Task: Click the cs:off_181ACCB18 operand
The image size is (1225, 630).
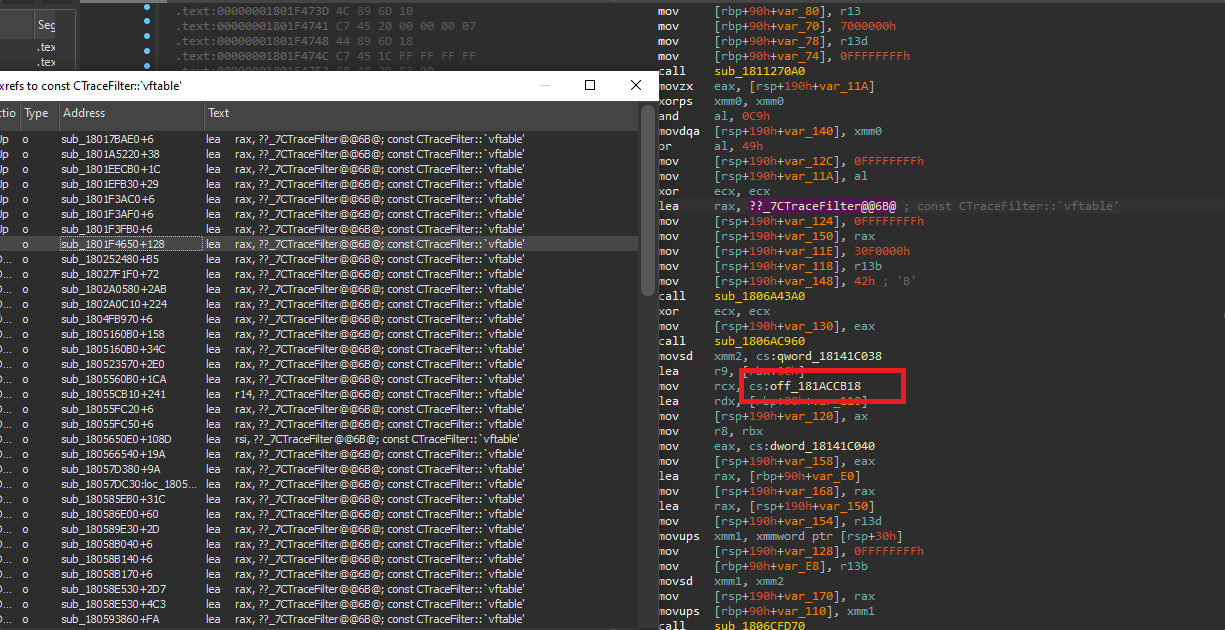Action: [x=803, y=386]
